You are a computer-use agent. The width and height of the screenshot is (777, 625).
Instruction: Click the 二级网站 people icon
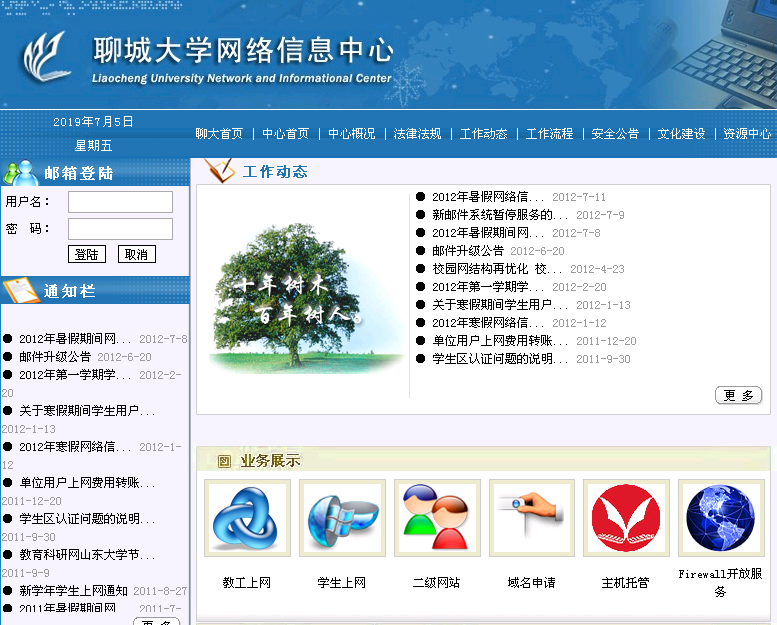click(x=436, y=518)
